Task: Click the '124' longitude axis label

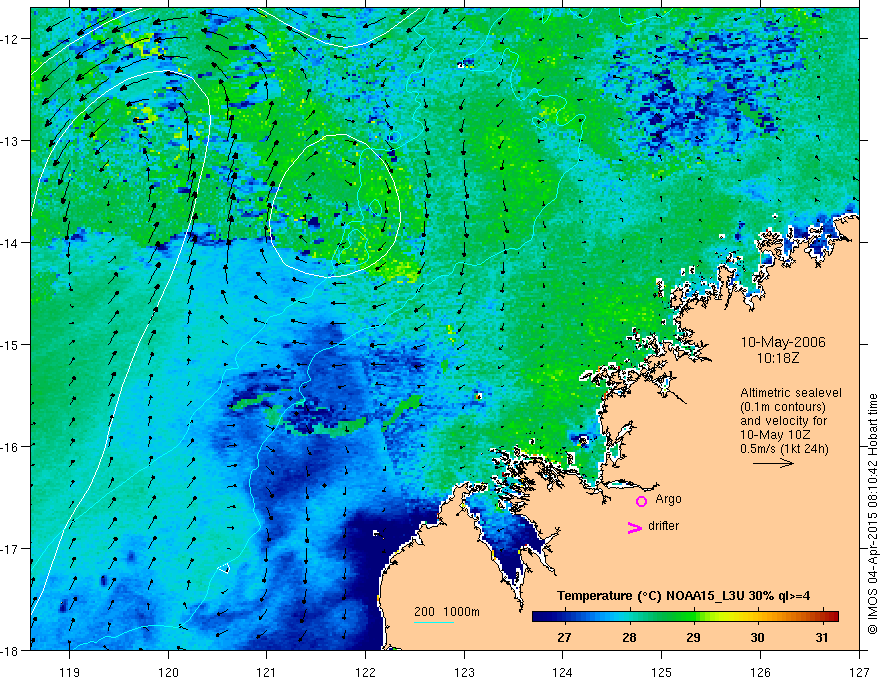Action: pyautogui.click(x=563, y=672)
